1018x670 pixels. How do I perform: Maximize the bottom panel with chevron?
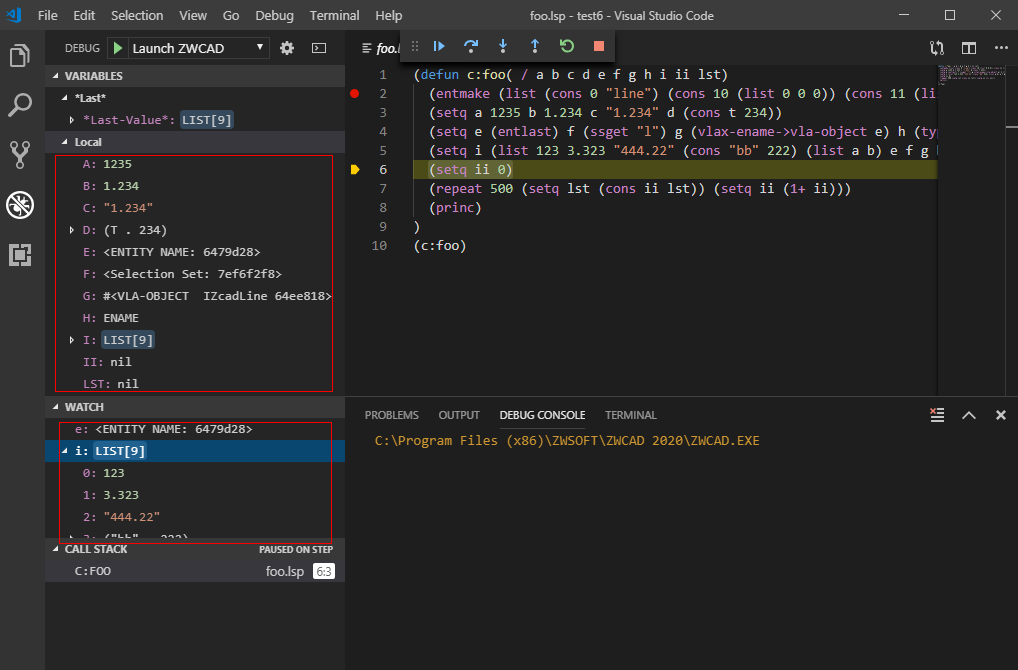pyautogui.click(x=969, y=416)
